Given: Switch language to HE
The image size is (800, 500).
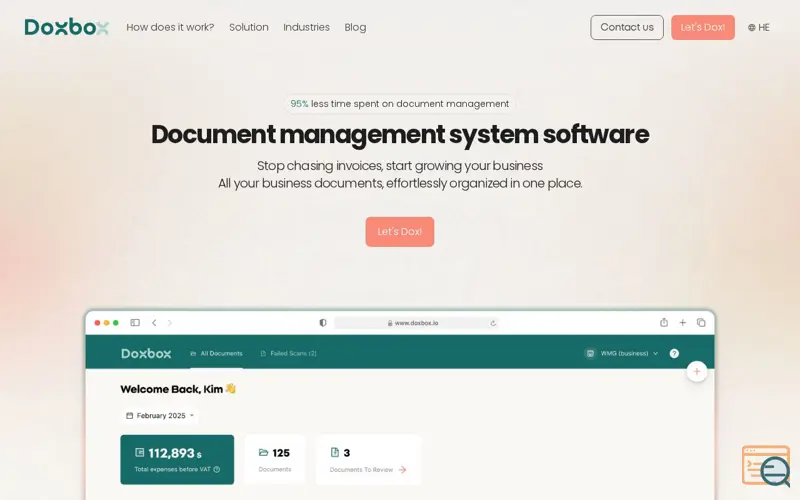Looking at the screenshot, I should [759, 28].
